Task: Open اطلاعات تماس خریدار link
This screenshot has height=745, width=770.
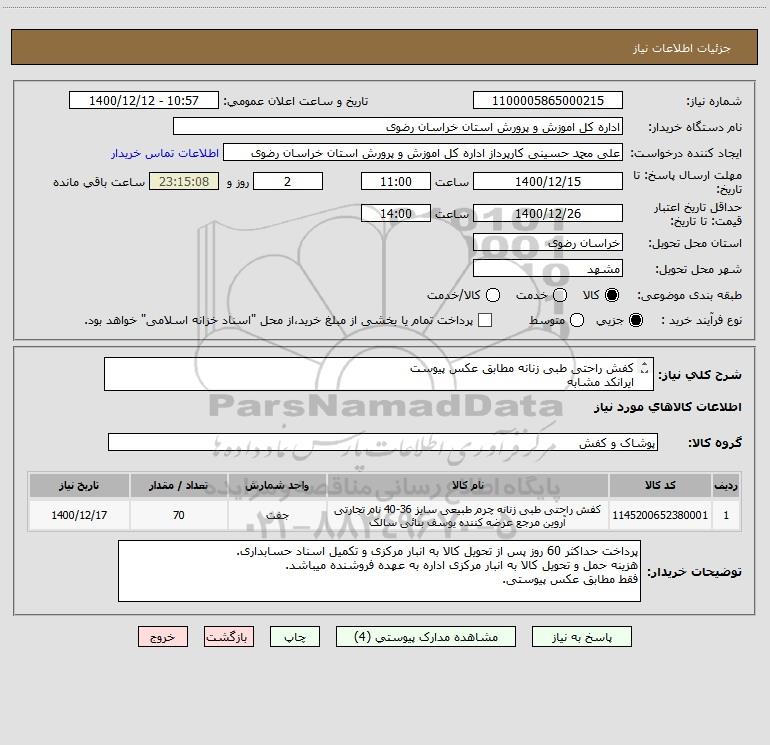Action: coord(165,153)
